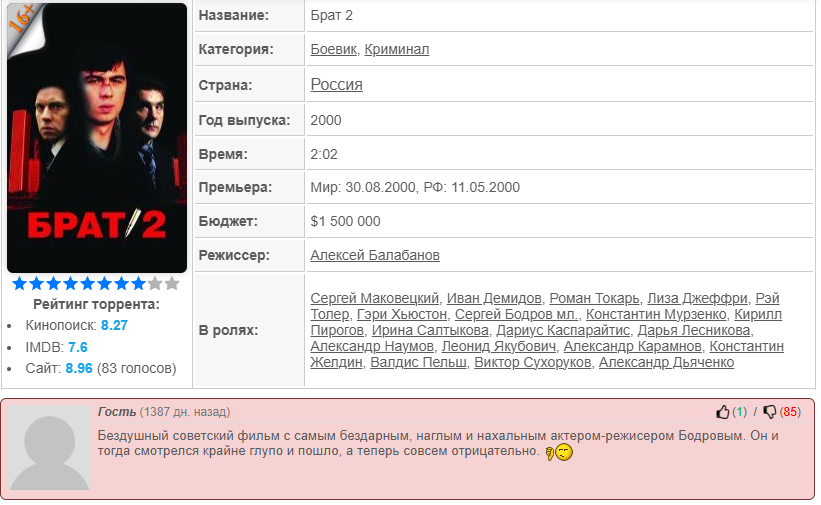Select the Россия country link
The image size is (821, 505).
coord(336,84)
